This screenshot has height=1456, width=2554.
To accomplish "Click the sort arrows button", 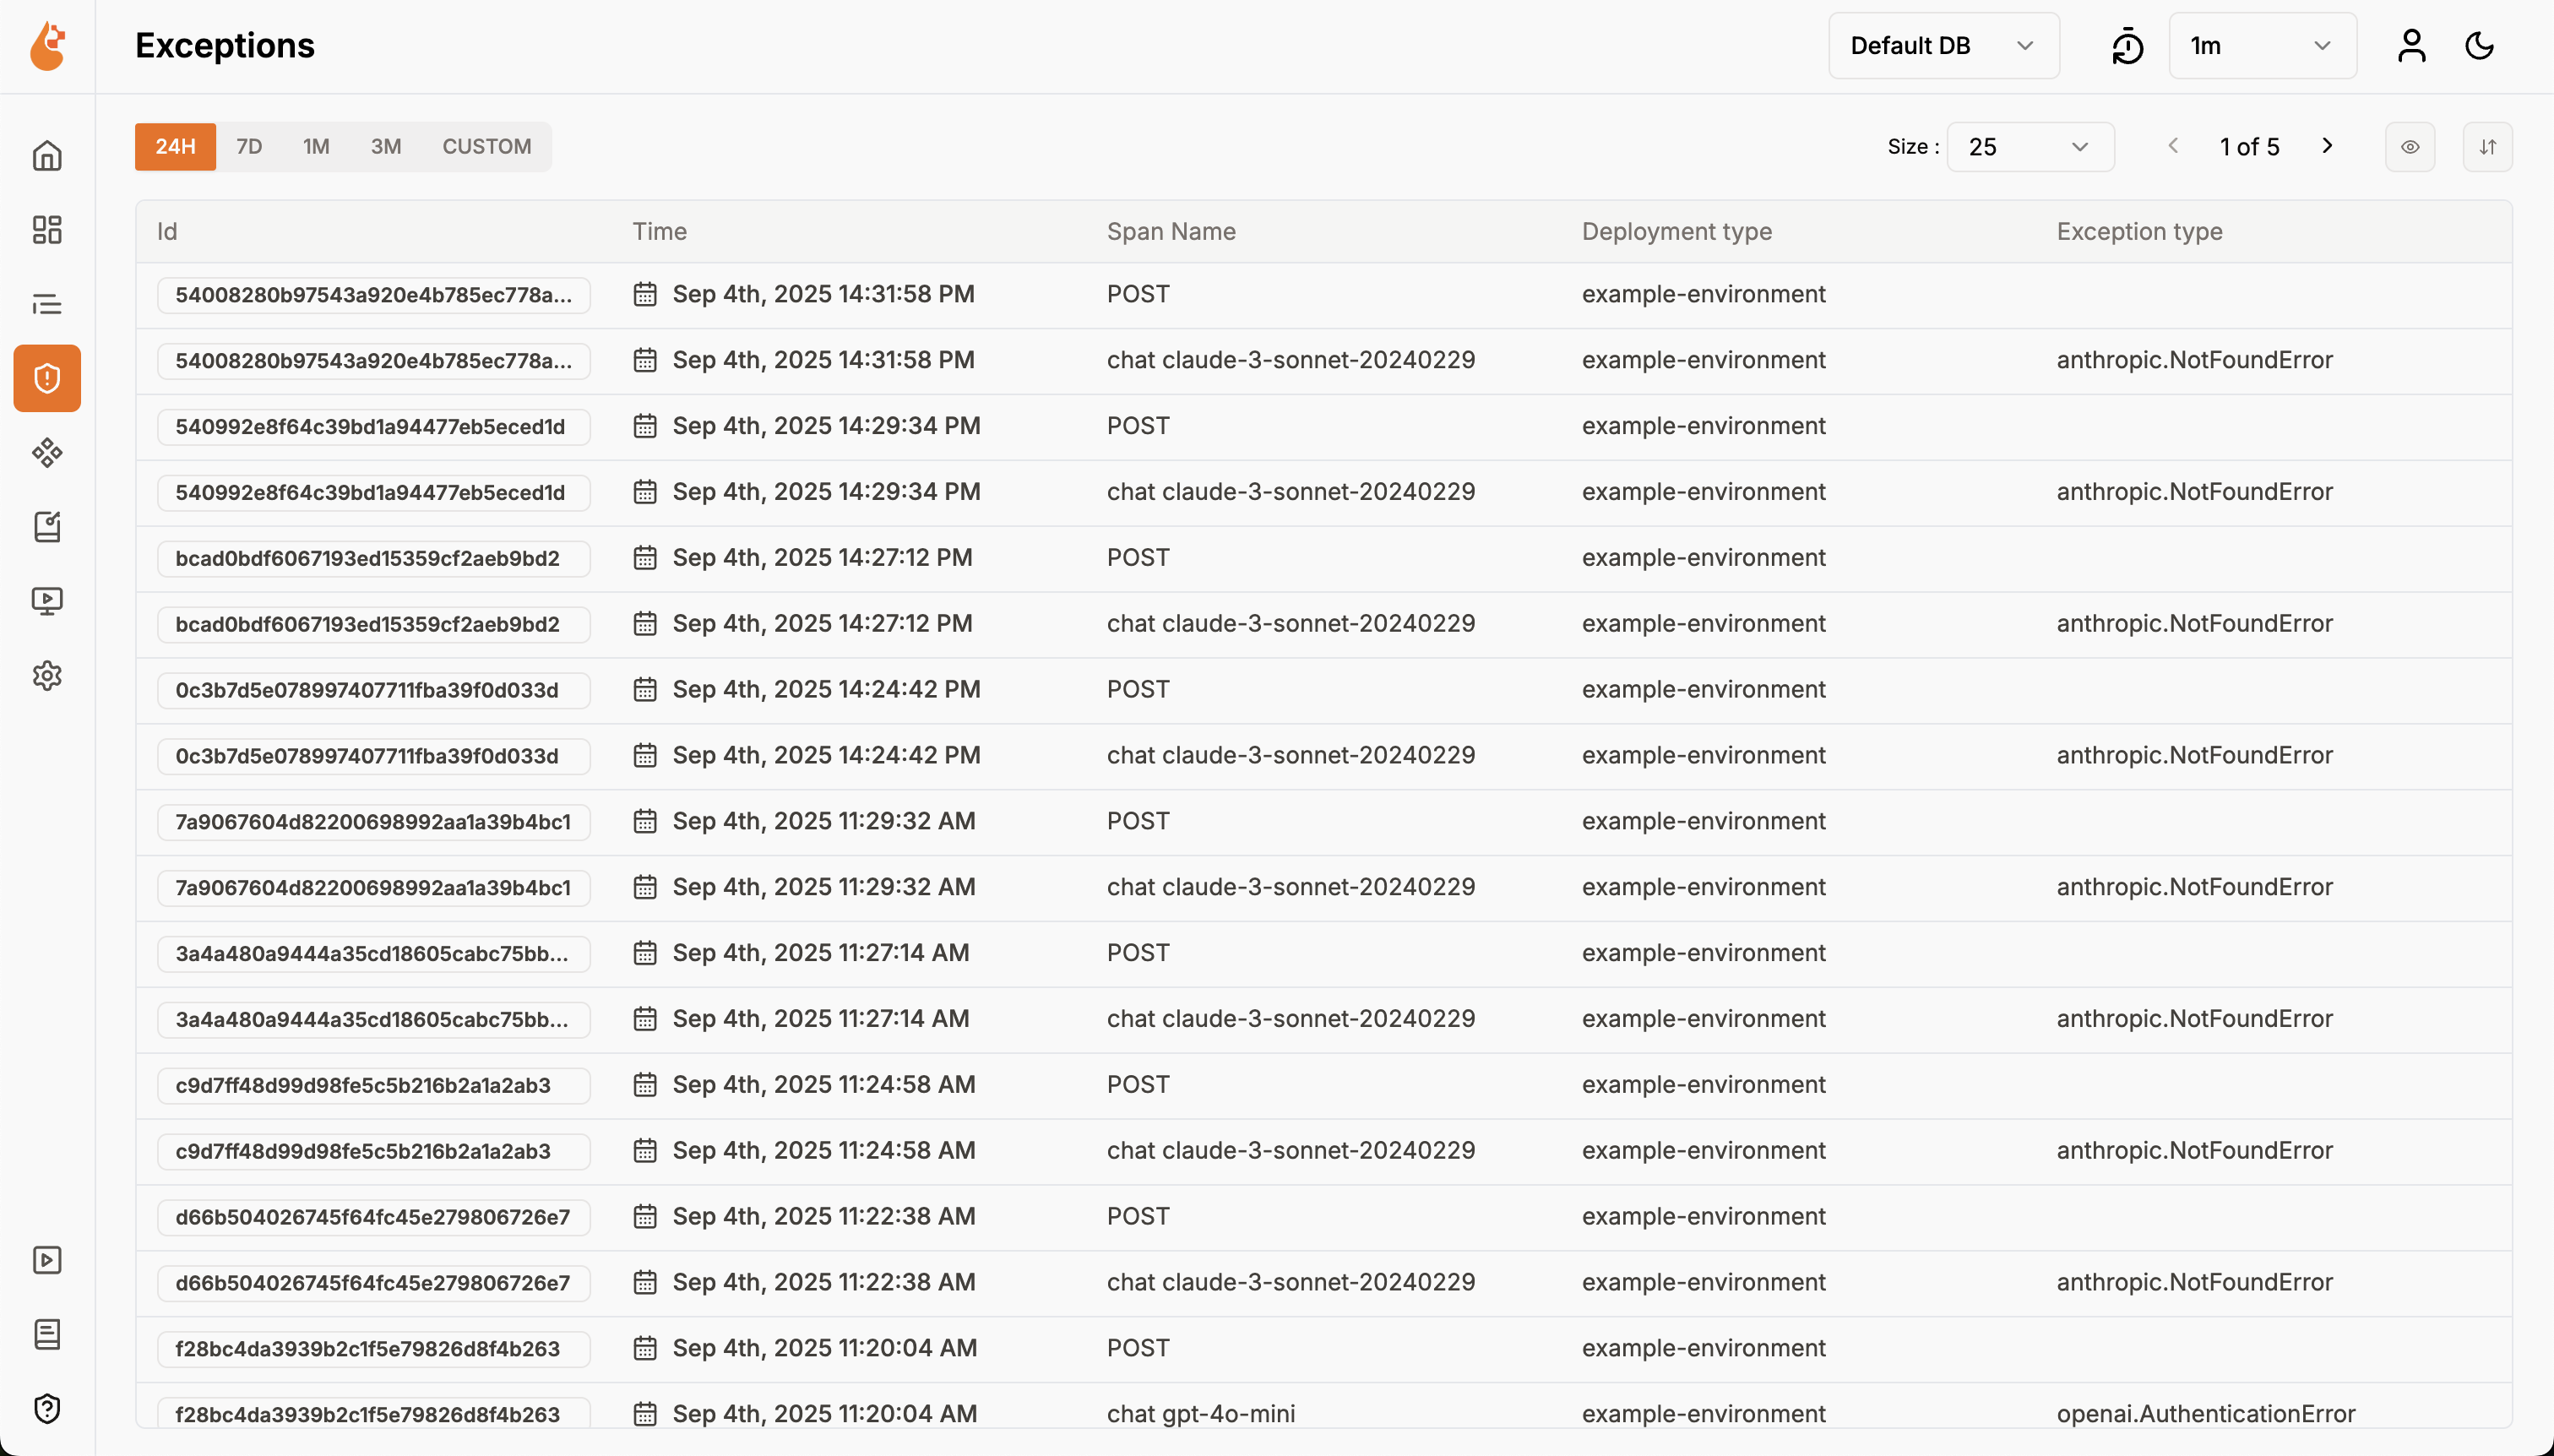I will click(2488, 147).
